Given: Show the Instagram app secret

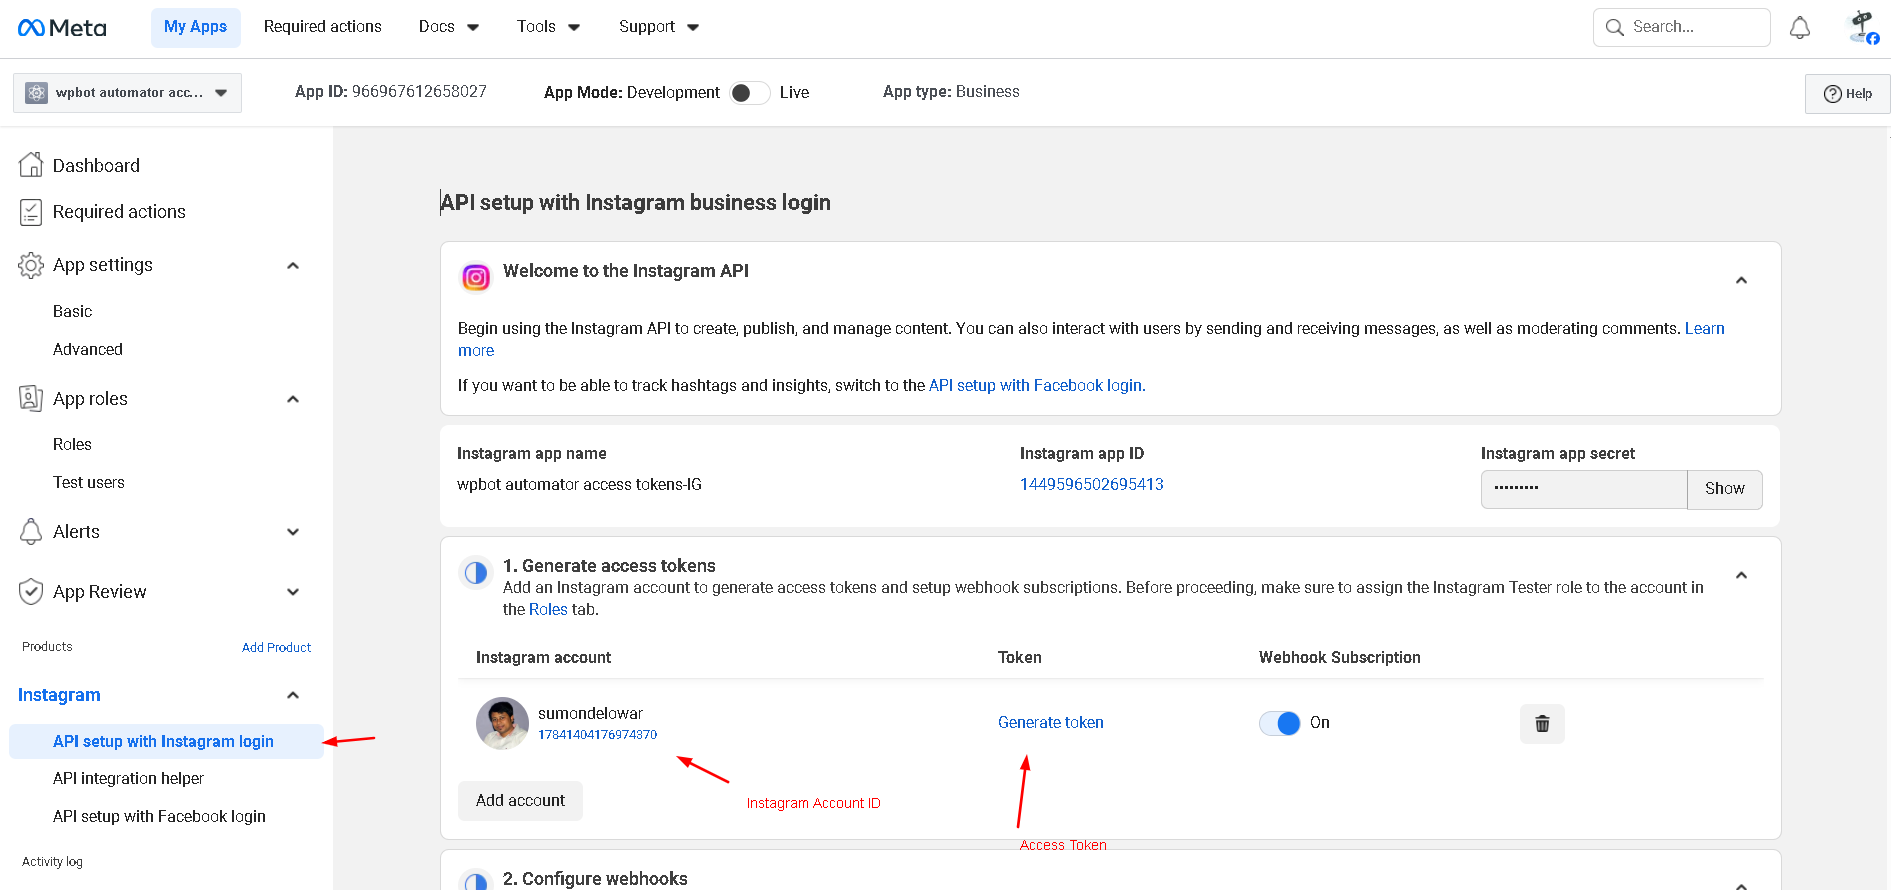Looking at the screenshot, I should tap(1724, 489).
